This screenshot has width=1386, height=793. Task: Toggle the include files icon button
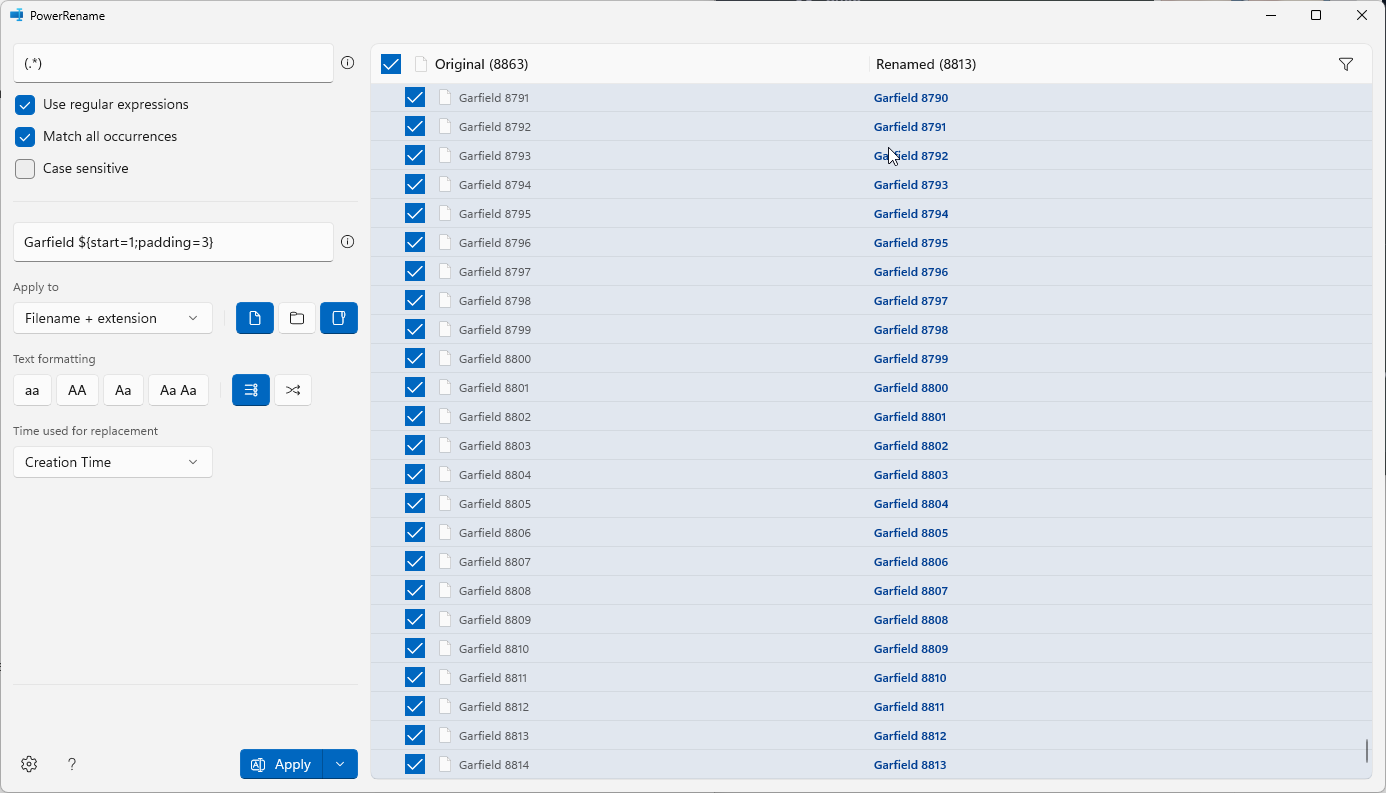pyautogui.click(x=255, y=318)
